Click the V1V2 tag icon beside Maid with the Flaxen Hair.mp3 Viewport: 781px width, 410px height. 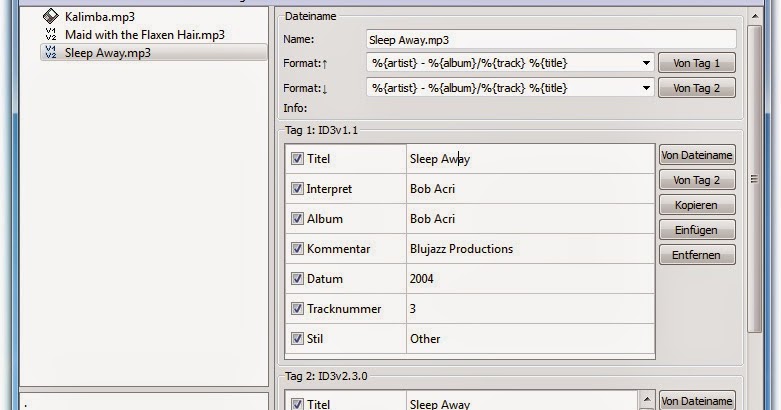[50, 34]
